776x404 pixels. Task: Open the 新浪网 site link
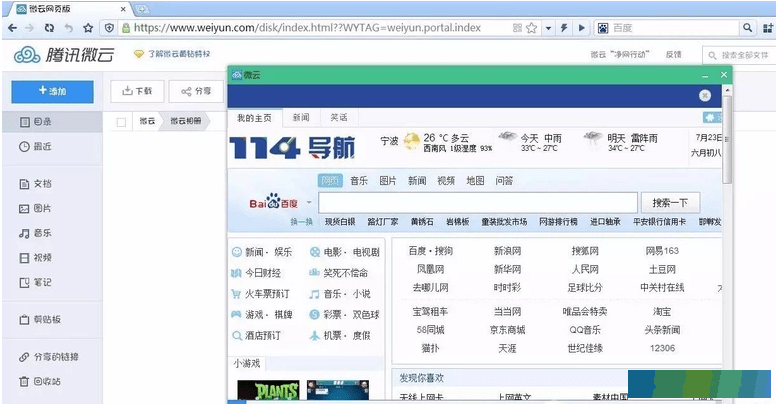507,252
